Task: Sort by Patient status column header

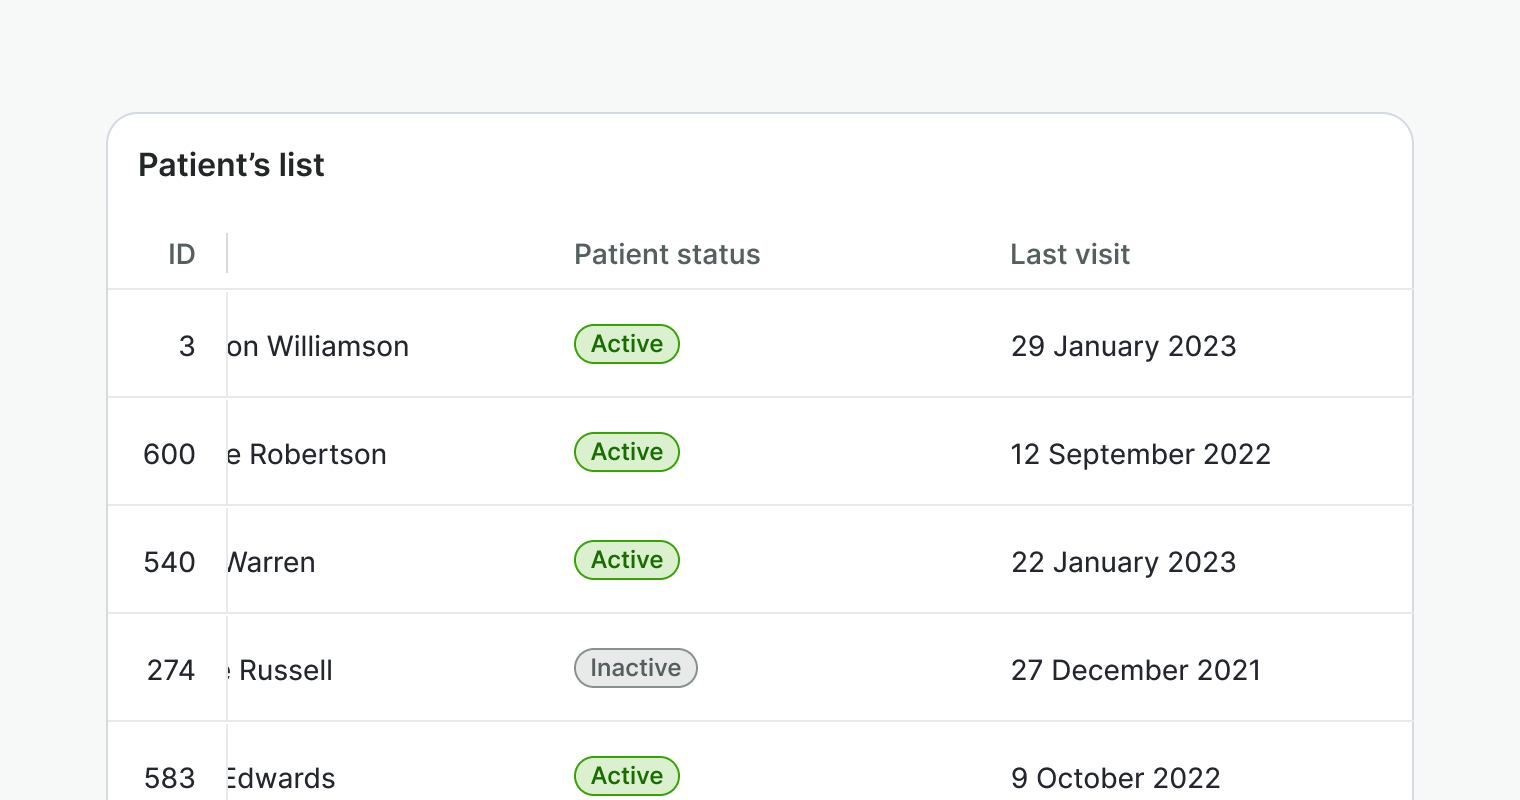Action: click(667, 254)
